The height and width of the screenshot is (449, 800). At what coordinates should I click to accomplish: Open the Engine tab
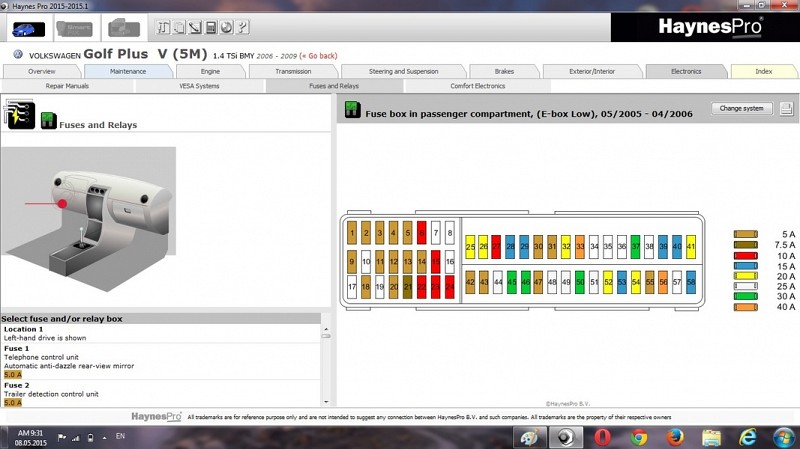[210, 71]
